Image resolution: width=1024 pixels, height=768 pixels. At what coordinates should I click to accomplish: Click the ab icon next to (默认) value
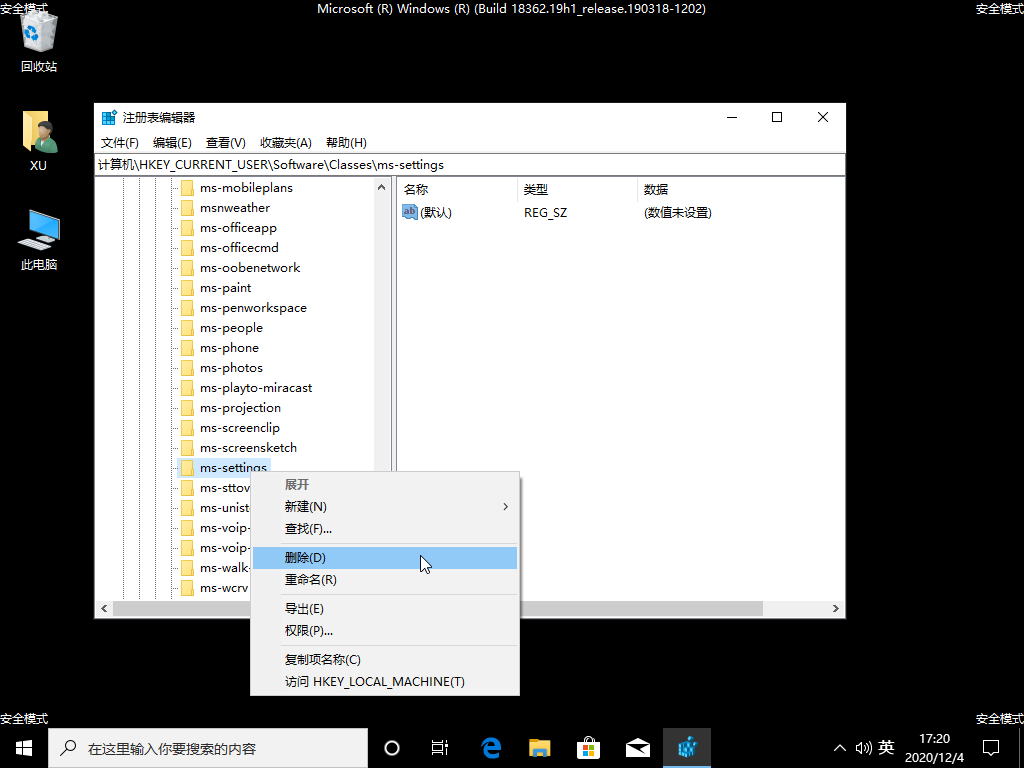point(409,212)
